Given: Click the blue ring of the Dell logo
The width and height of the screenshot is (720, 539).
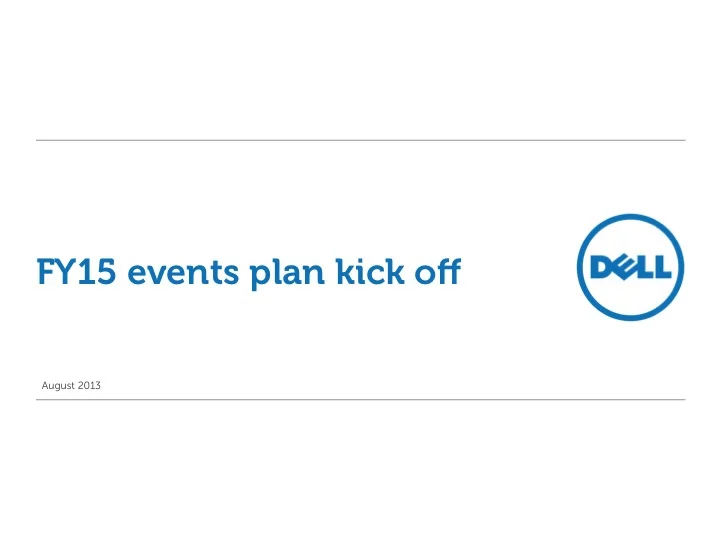Looking at the screenshot, I should tap(630, 218).
